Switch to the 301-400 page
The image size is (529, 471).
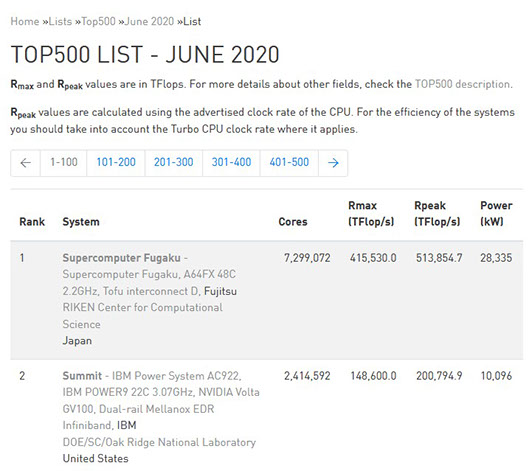[x=231, y=163]
